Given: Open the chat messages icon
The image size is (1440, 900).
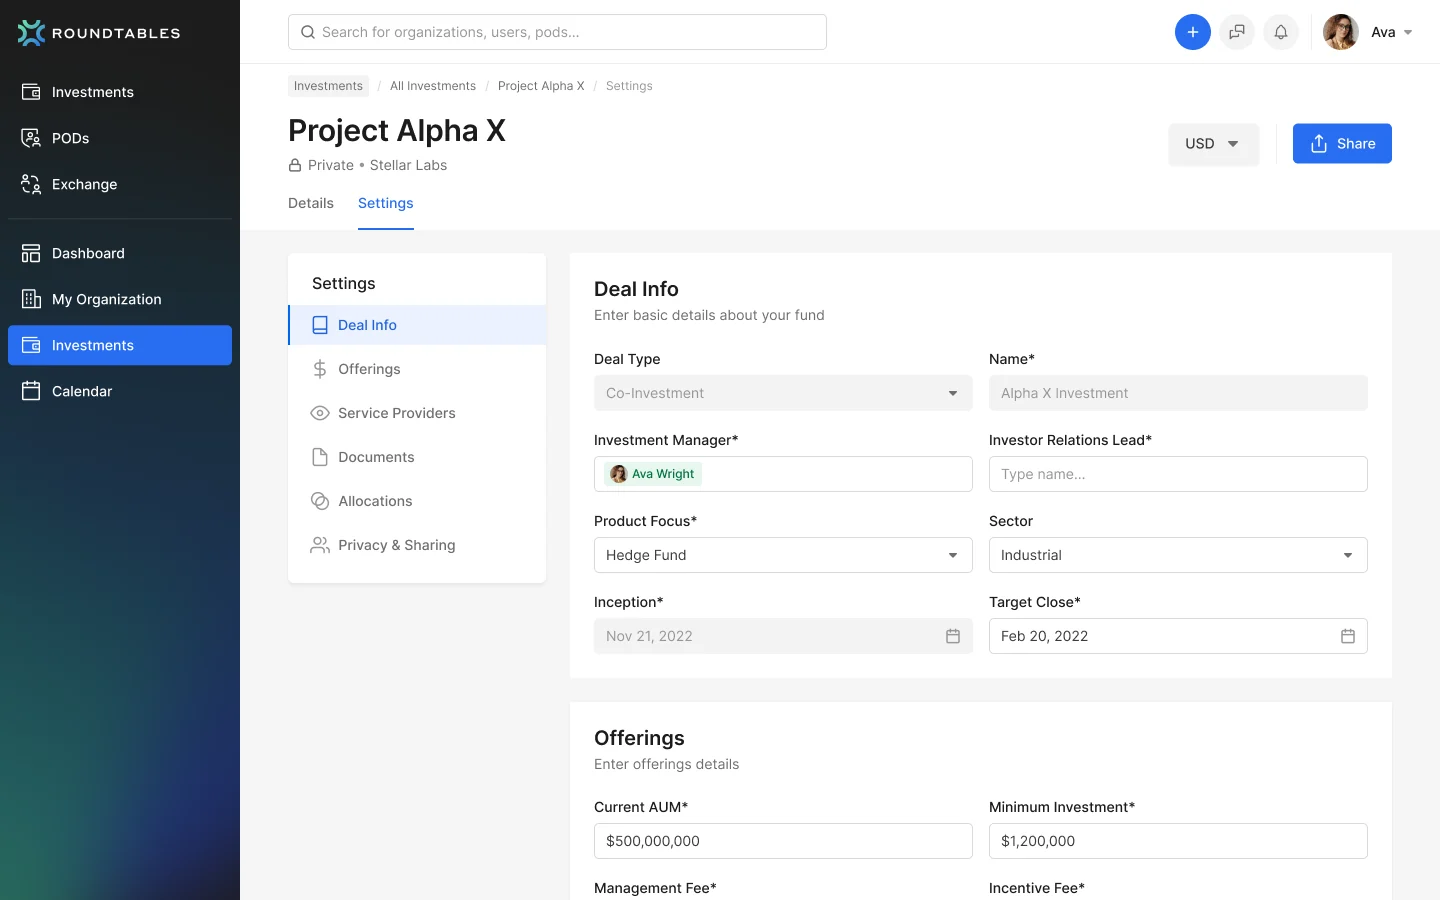Looking at the screenshot, I should pos(1237,32).
